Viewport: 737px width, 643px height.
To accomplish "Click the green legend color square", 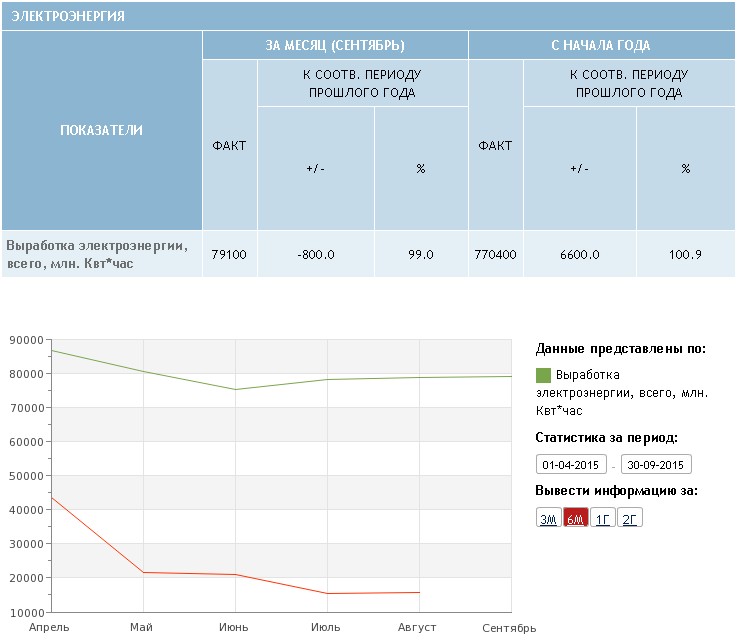I will [544, 375].
